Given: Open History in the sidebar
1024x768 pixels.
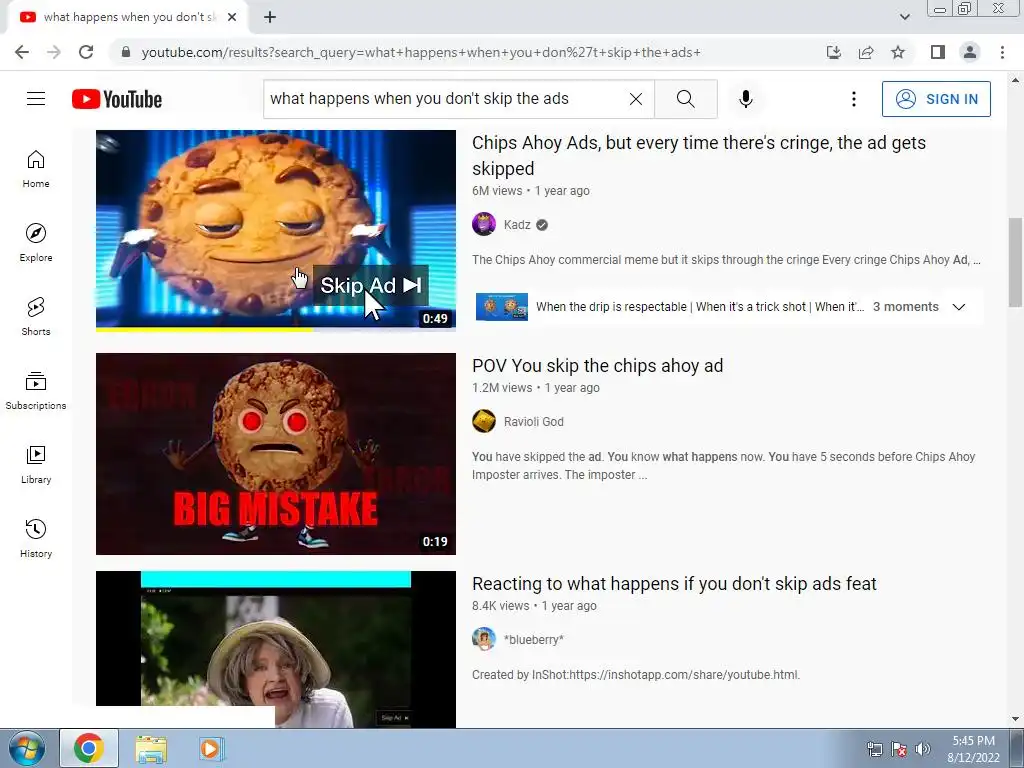Looking at the screenshot, I should coord(36,538).
